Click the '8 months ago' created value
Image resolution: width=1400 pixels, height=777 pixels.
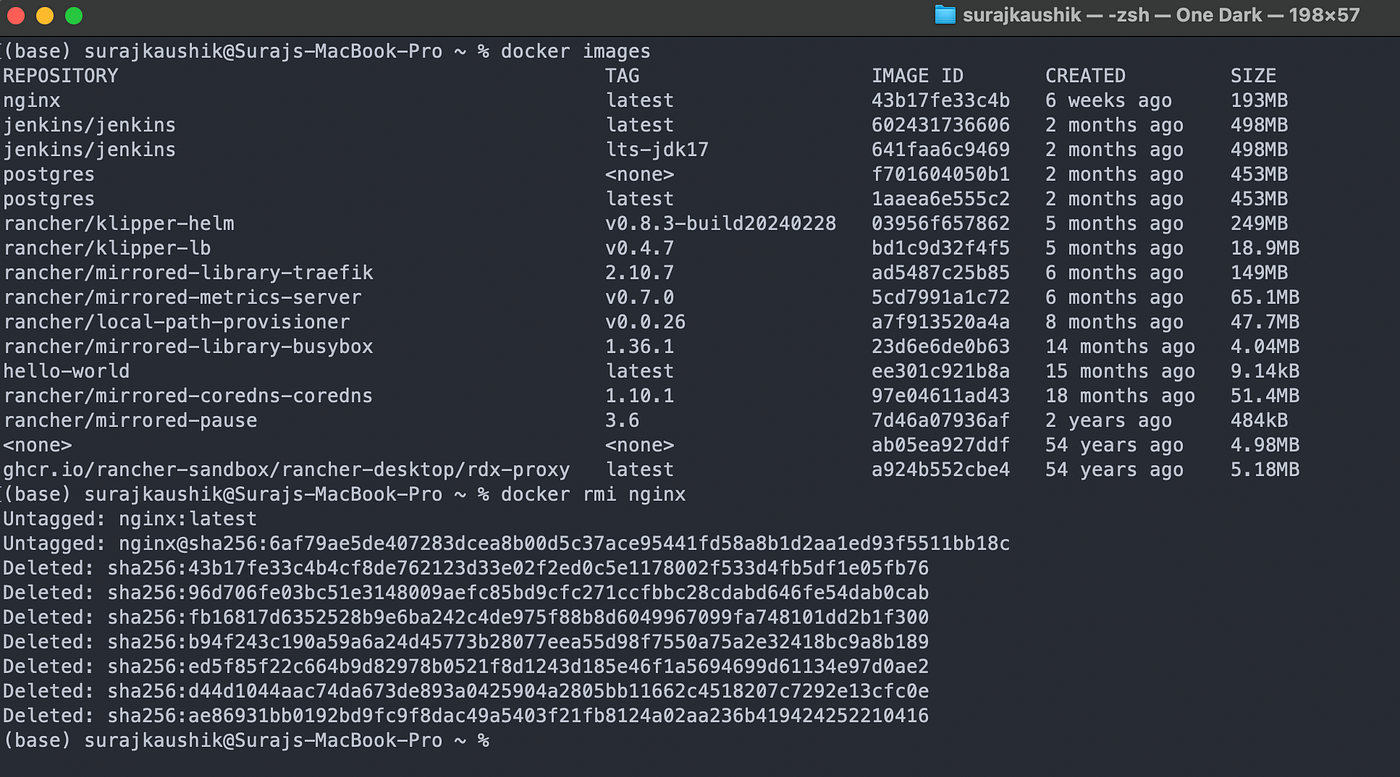tap(1114, 322)
